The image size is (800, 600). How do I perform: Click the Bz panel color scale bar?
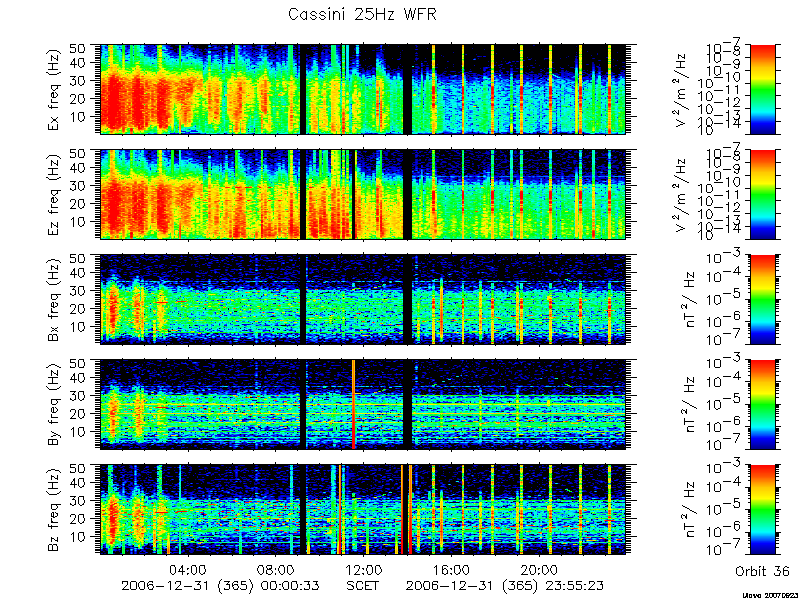click(762, 510)
